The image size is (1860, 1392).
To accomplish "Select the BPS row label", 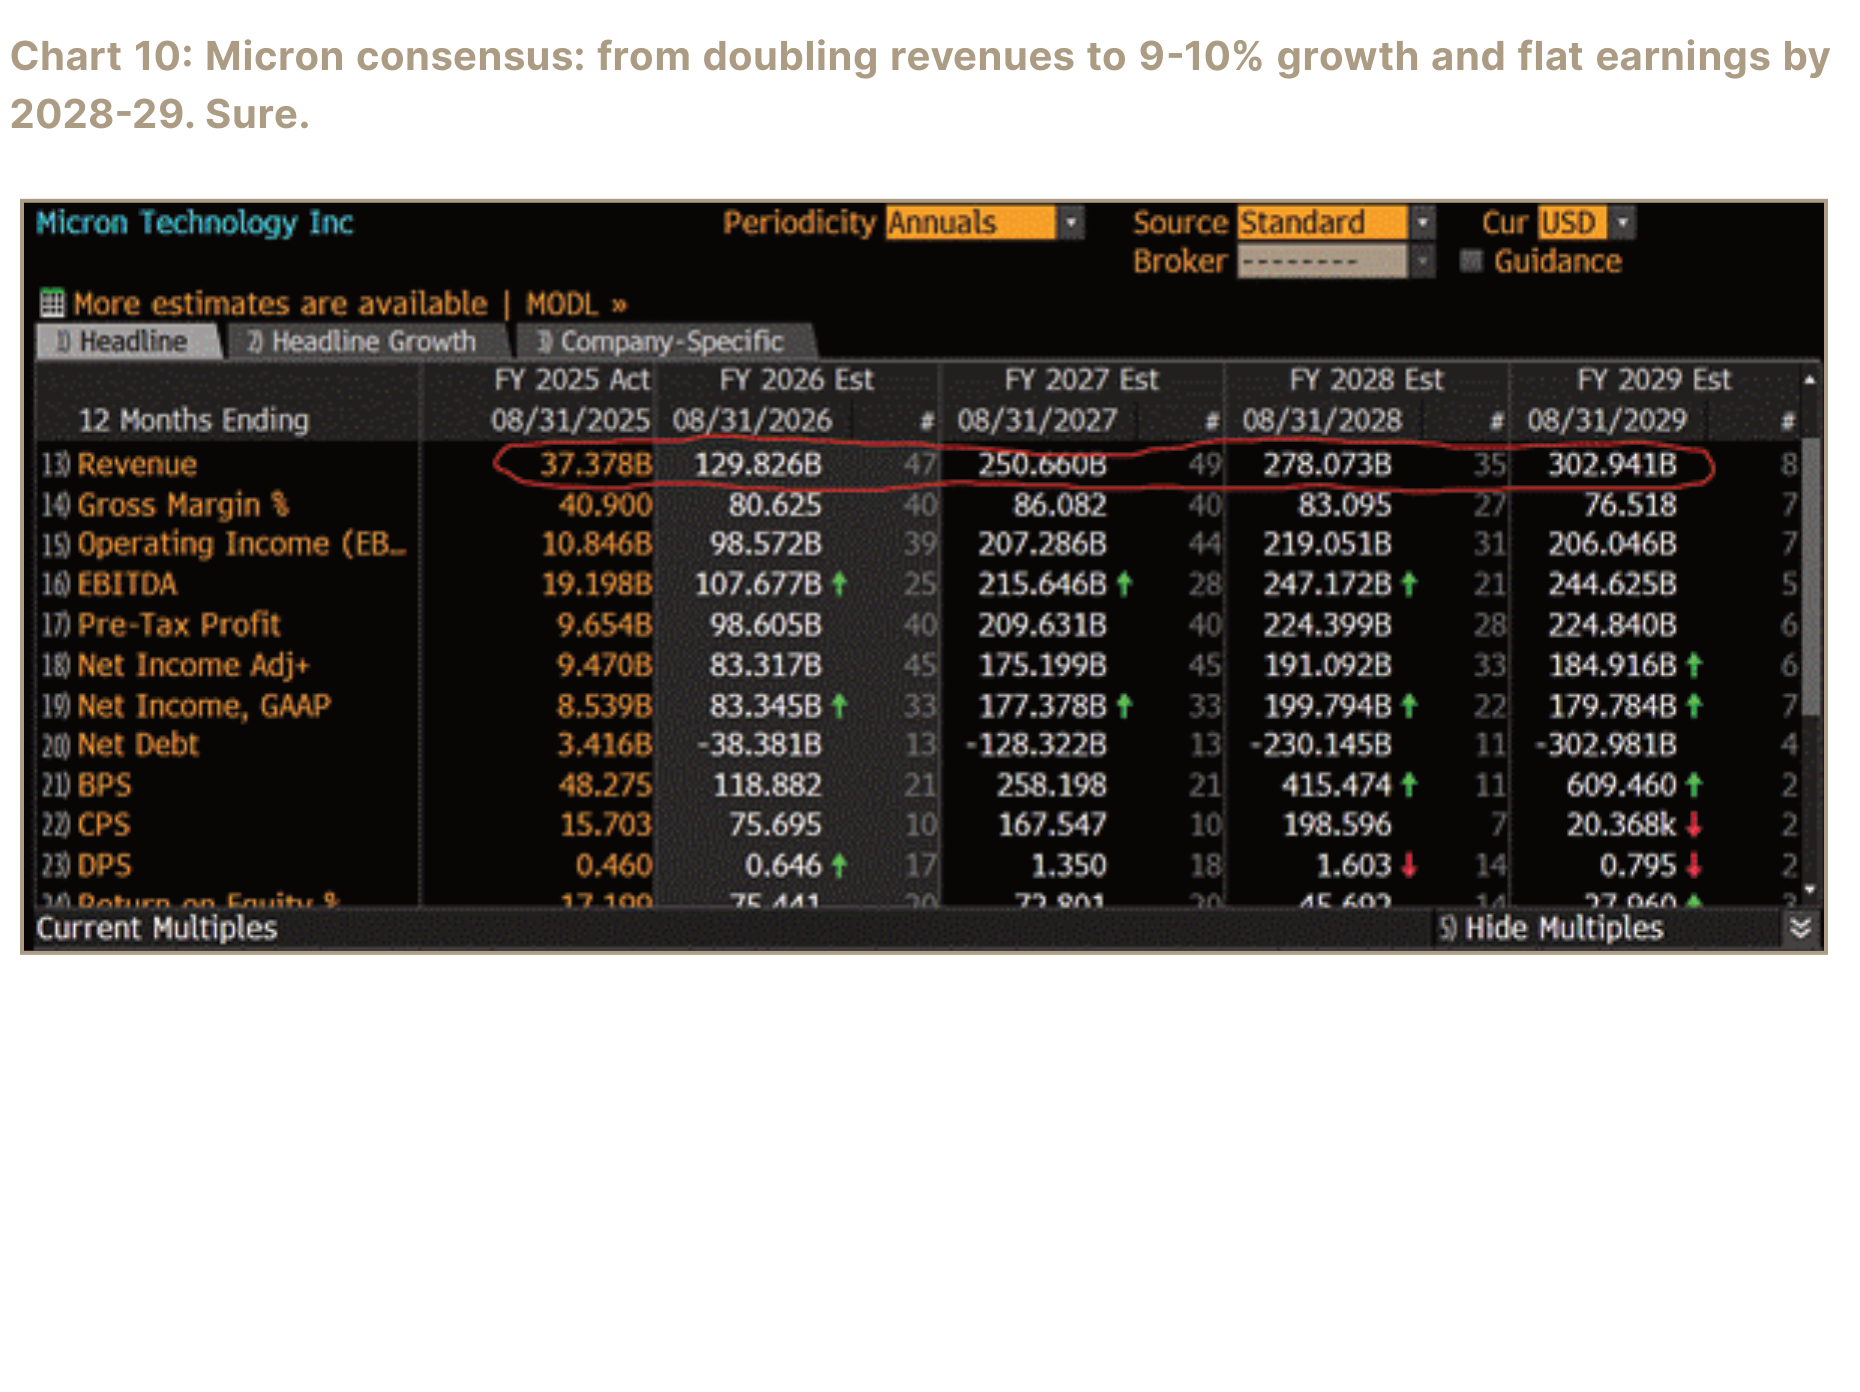I will [104, 785].
